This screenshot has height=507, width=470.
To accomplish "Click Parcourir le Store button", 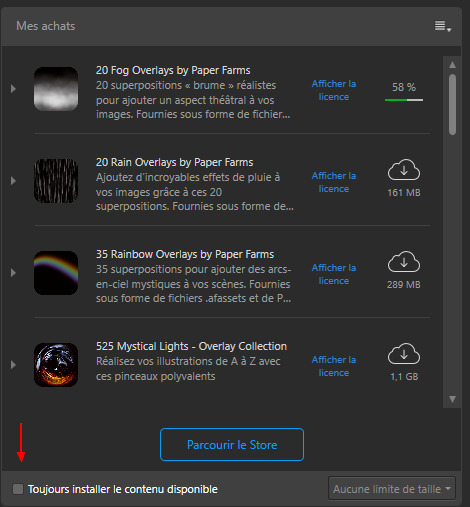I will point(232,445).
